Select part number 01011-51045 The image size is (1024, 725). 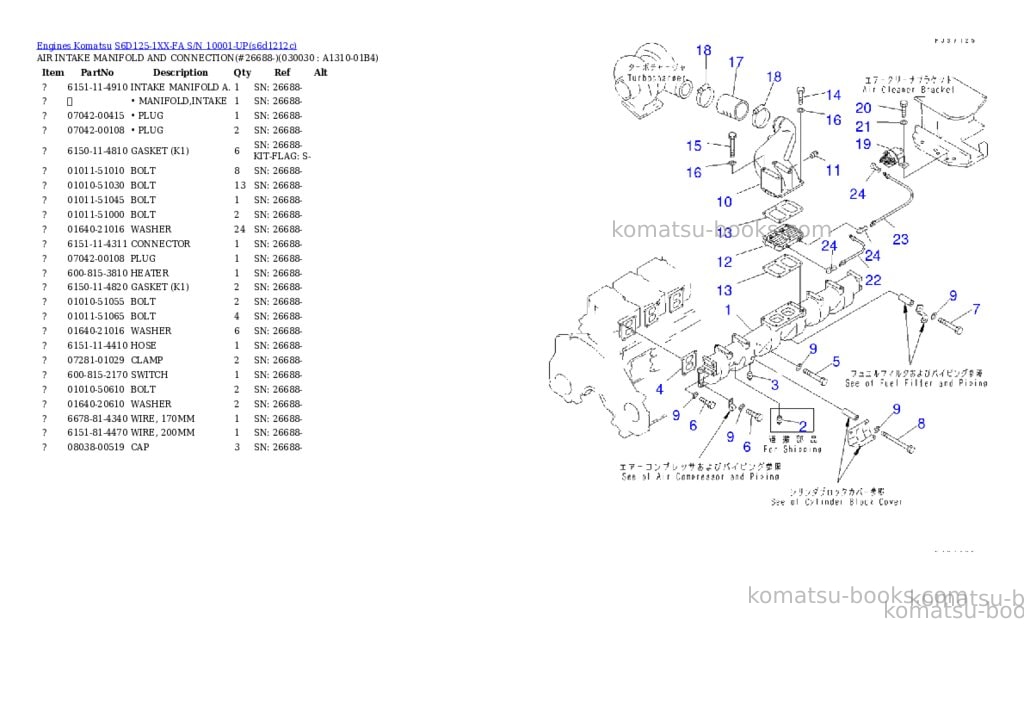[95, 200]
